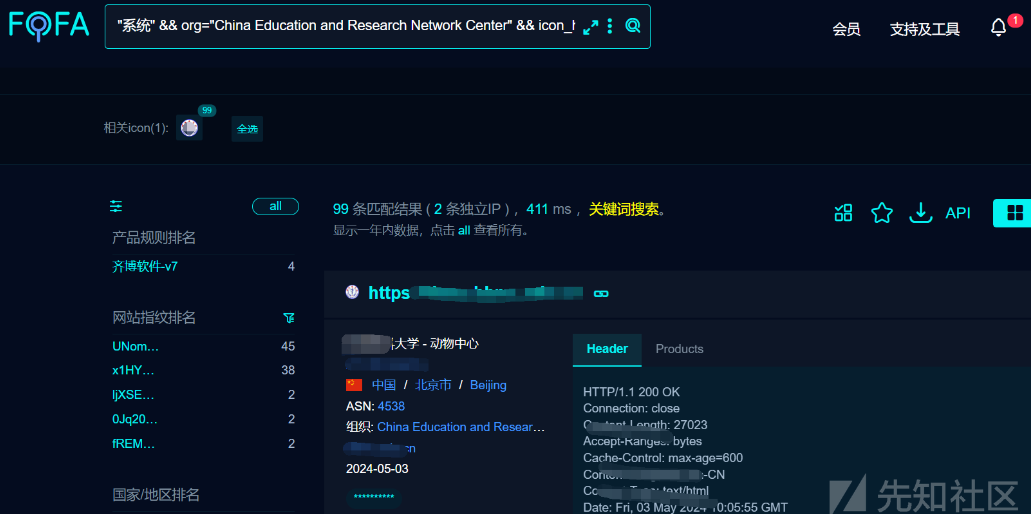Filter by x1HY… fingerprint
Image resolution: width=1031 pixels, height=514 pixels.
coord(133,370)
